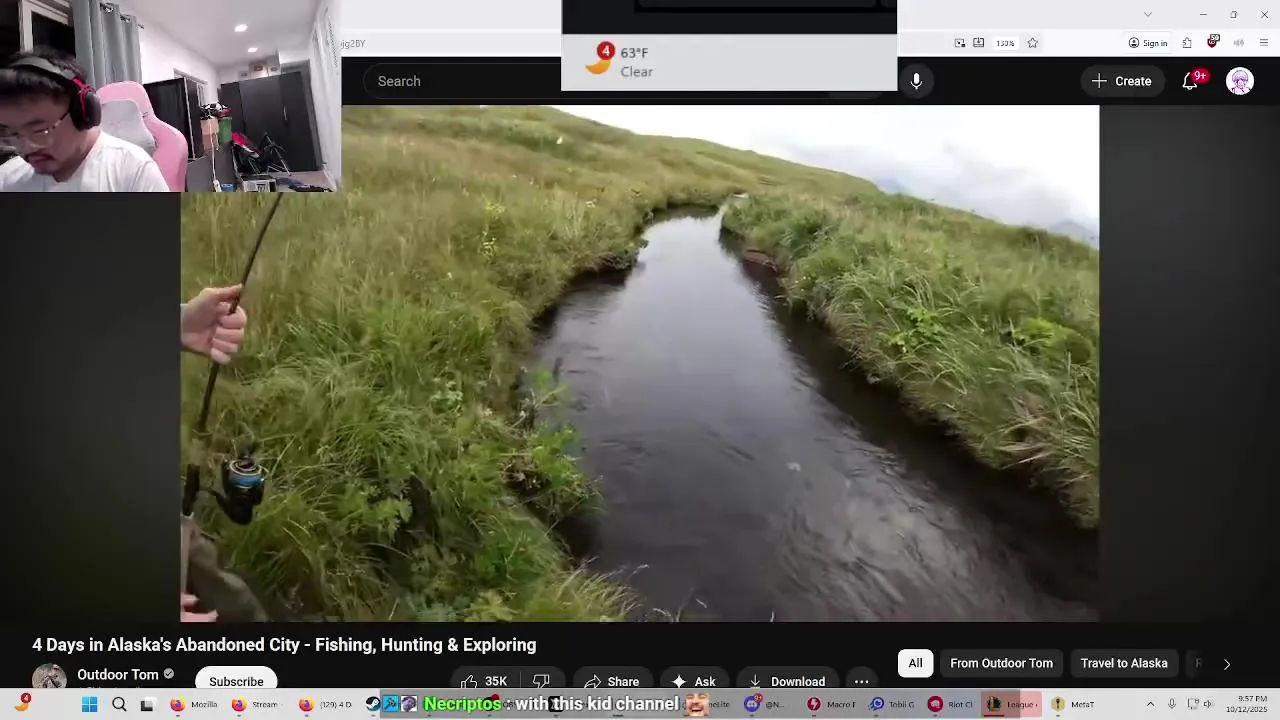Open the Windows Start menu
Image resolution: width=1280 pixels, height=720 pixels.
(x=89, y=704)
